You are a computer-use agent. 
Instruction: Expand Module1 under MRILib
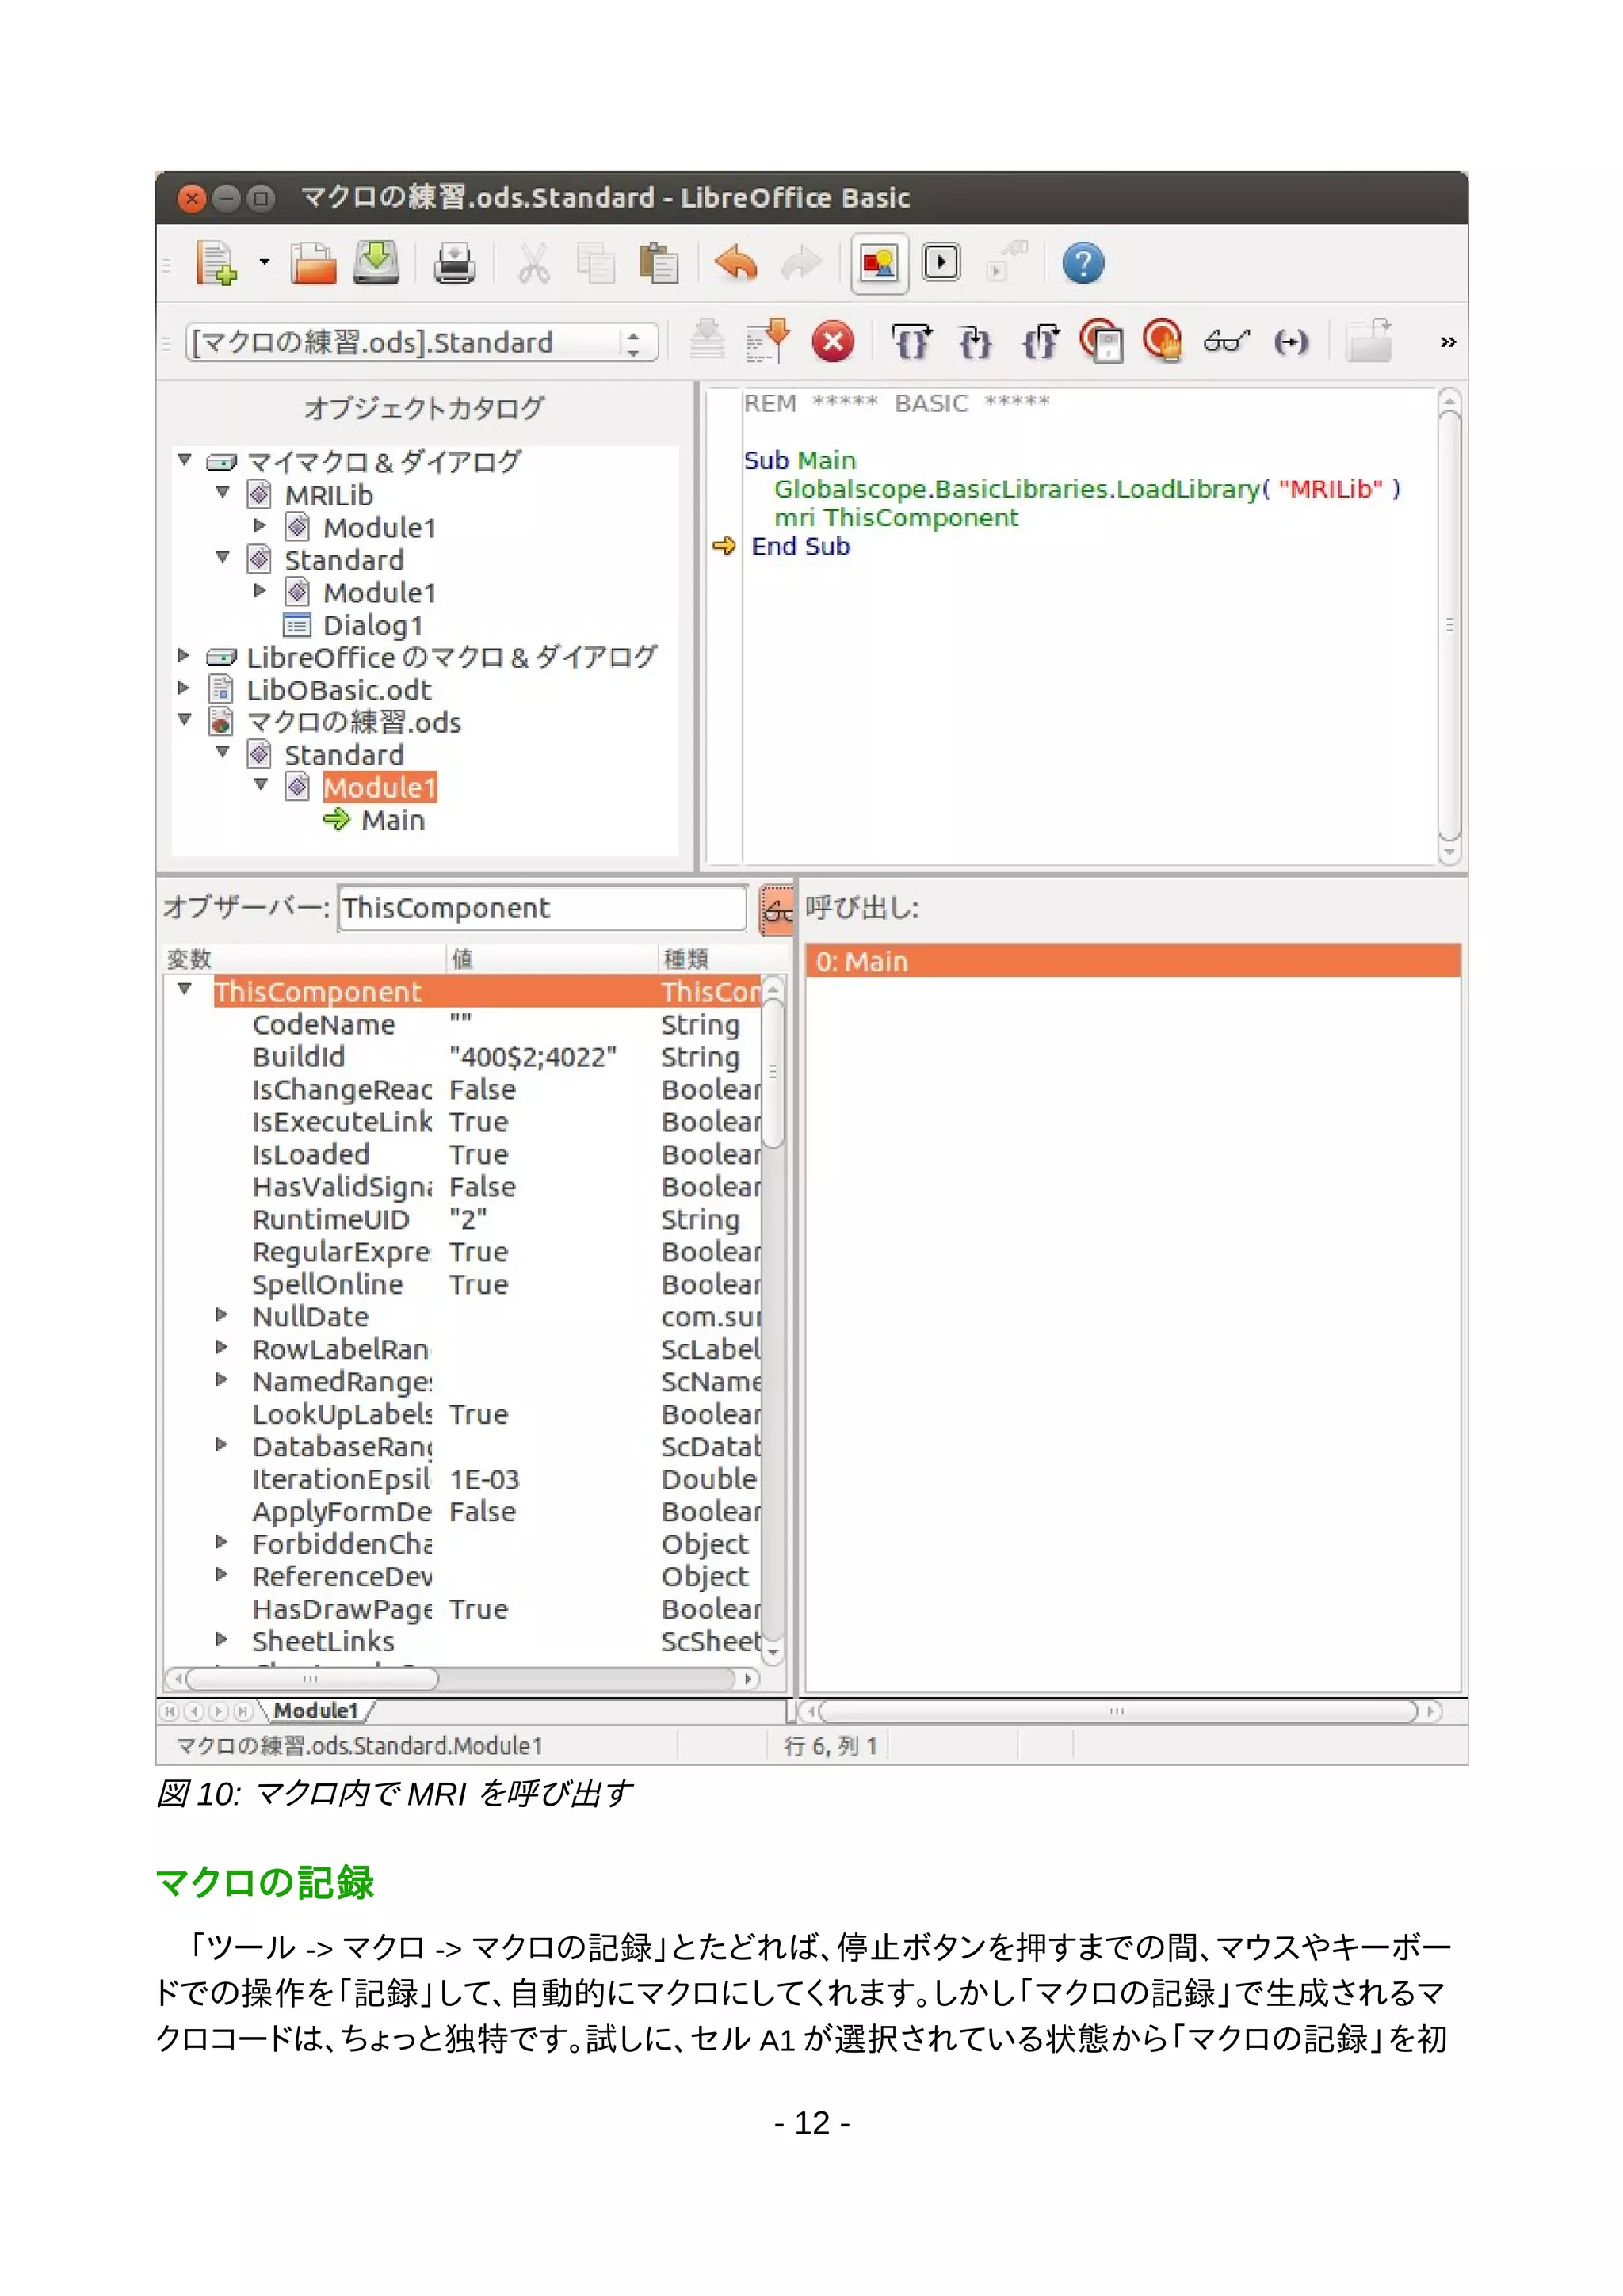[x=261, y=525]
